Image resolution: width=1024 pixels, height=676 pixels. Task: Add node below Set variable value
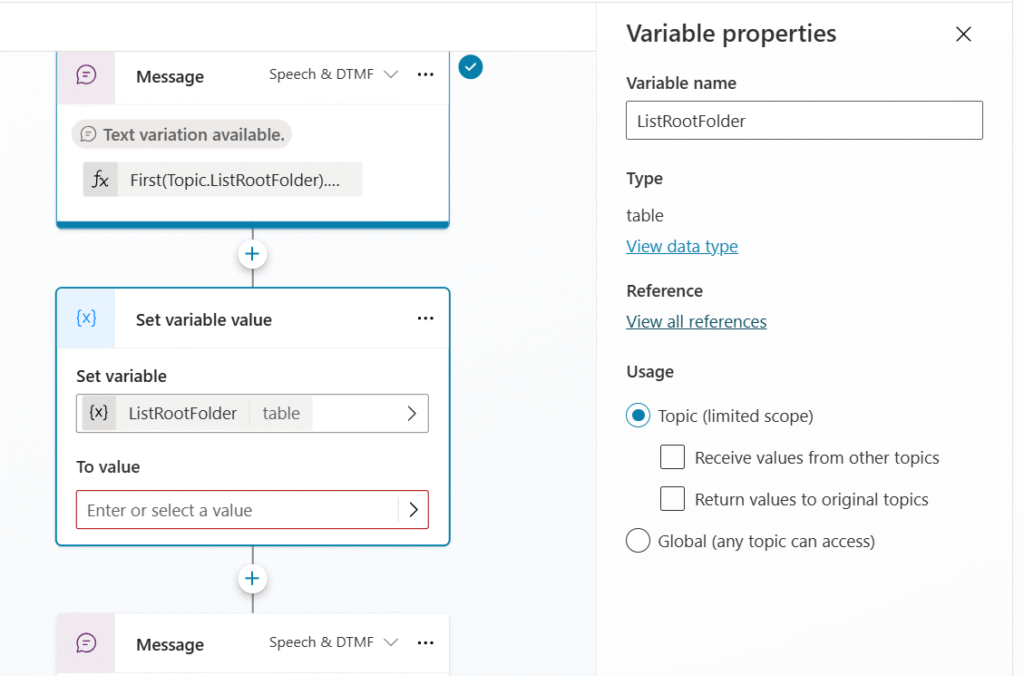point(252,579)
